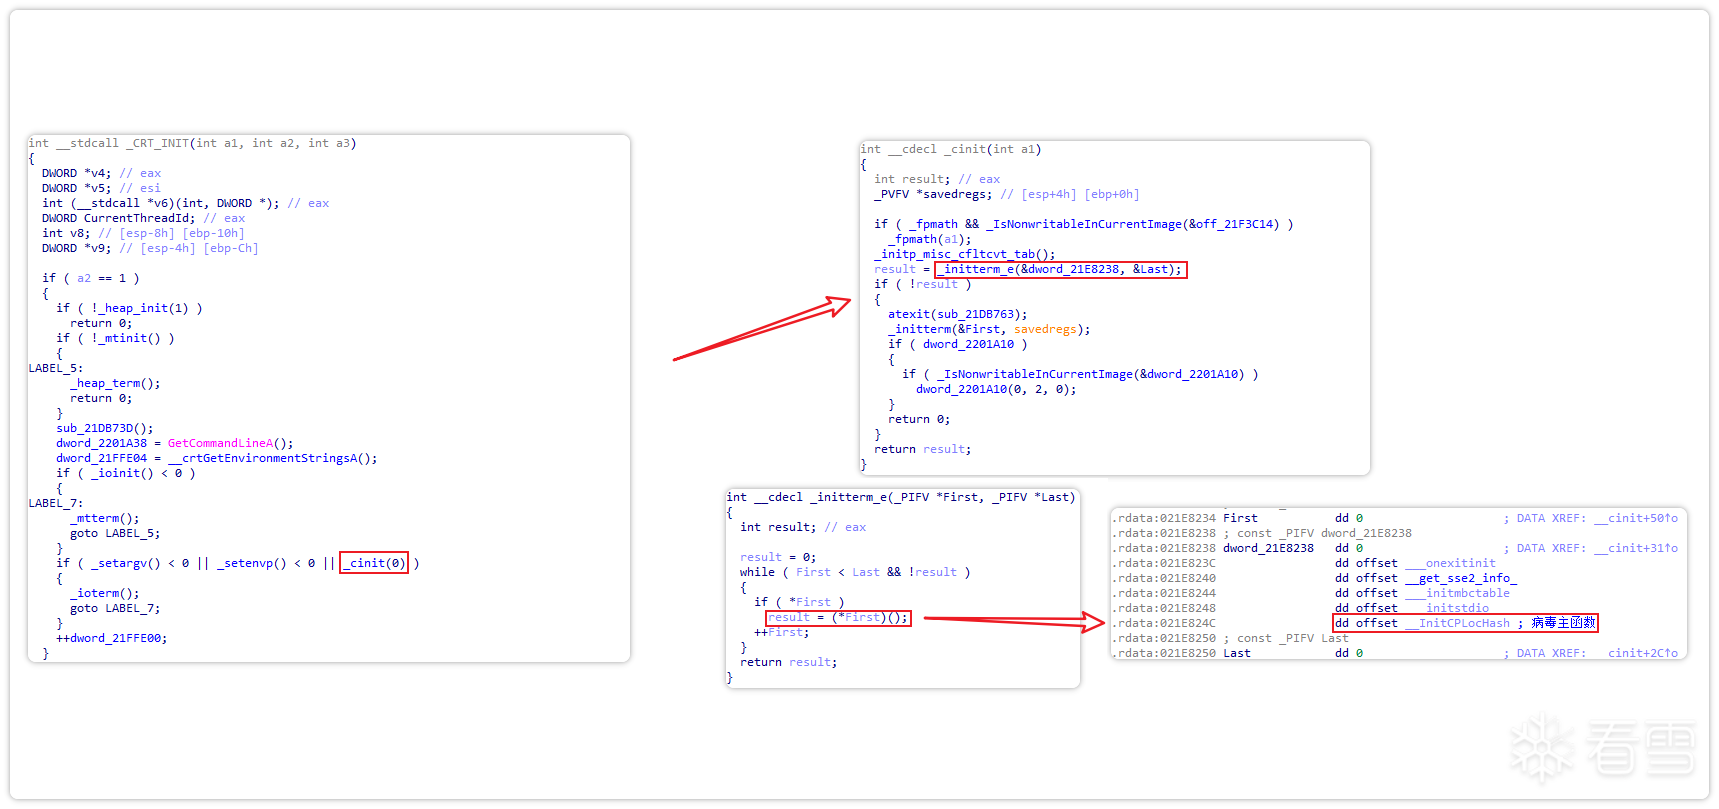
Task: Click the 'DWORD CurrentThreadId' declaration
Action: point(143,218)
